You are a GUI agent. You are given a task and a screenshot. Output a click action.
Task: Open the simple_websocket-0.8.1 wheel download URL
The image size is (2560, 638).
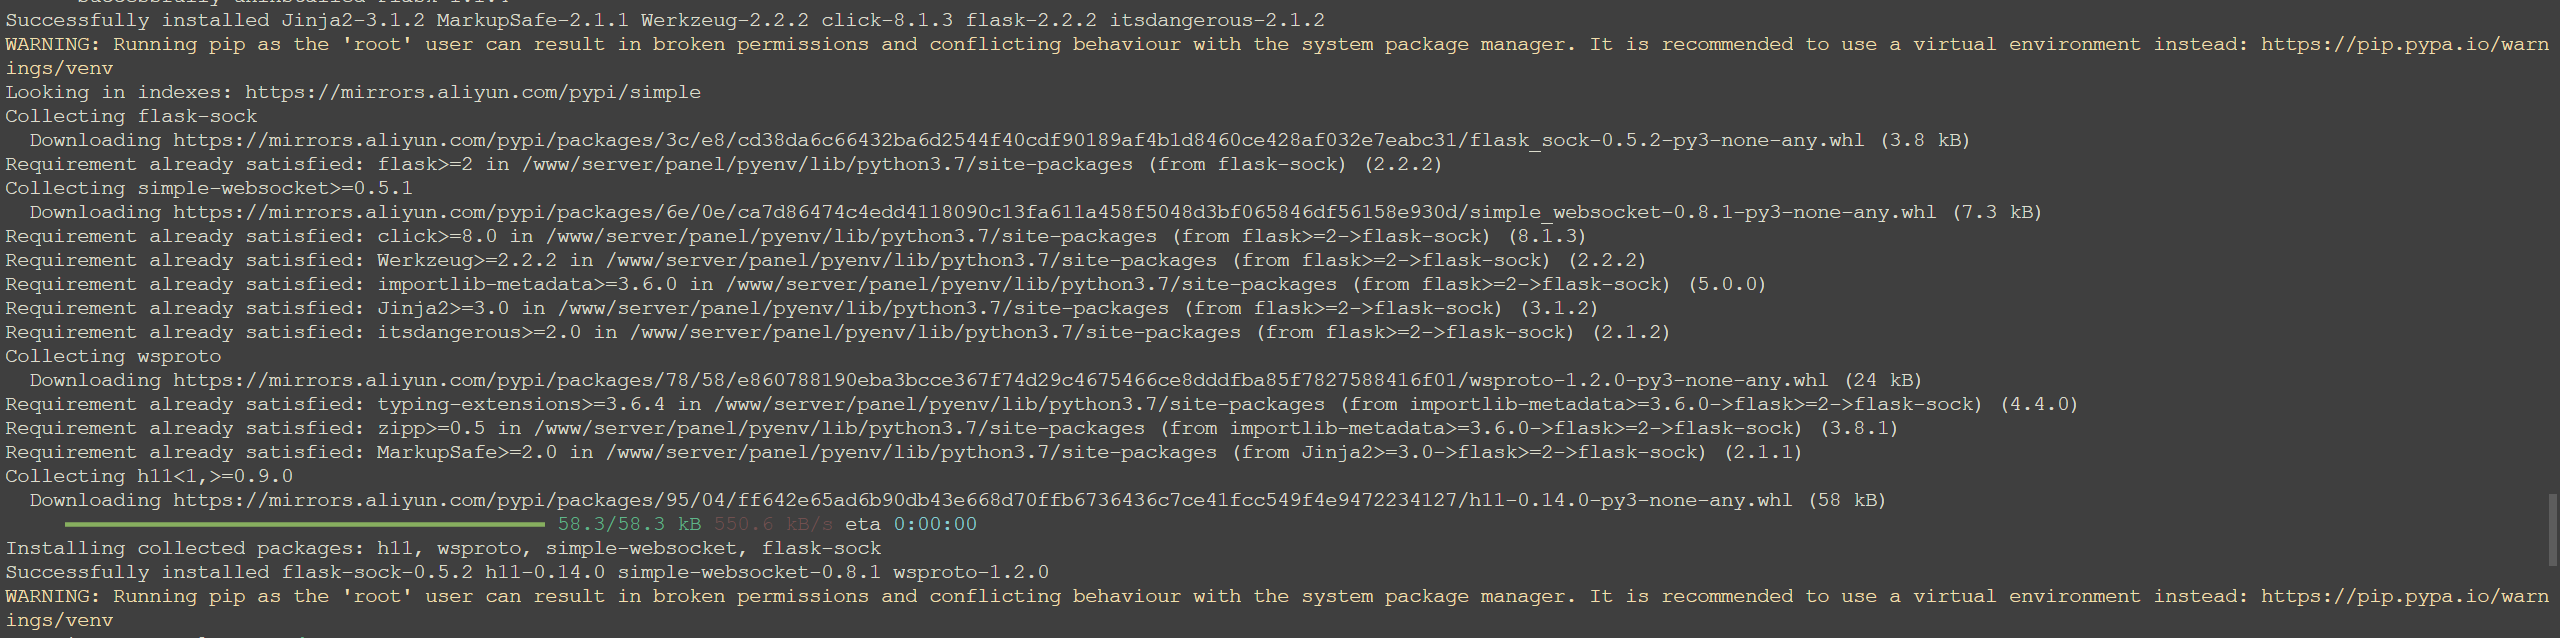(1054, 212)
